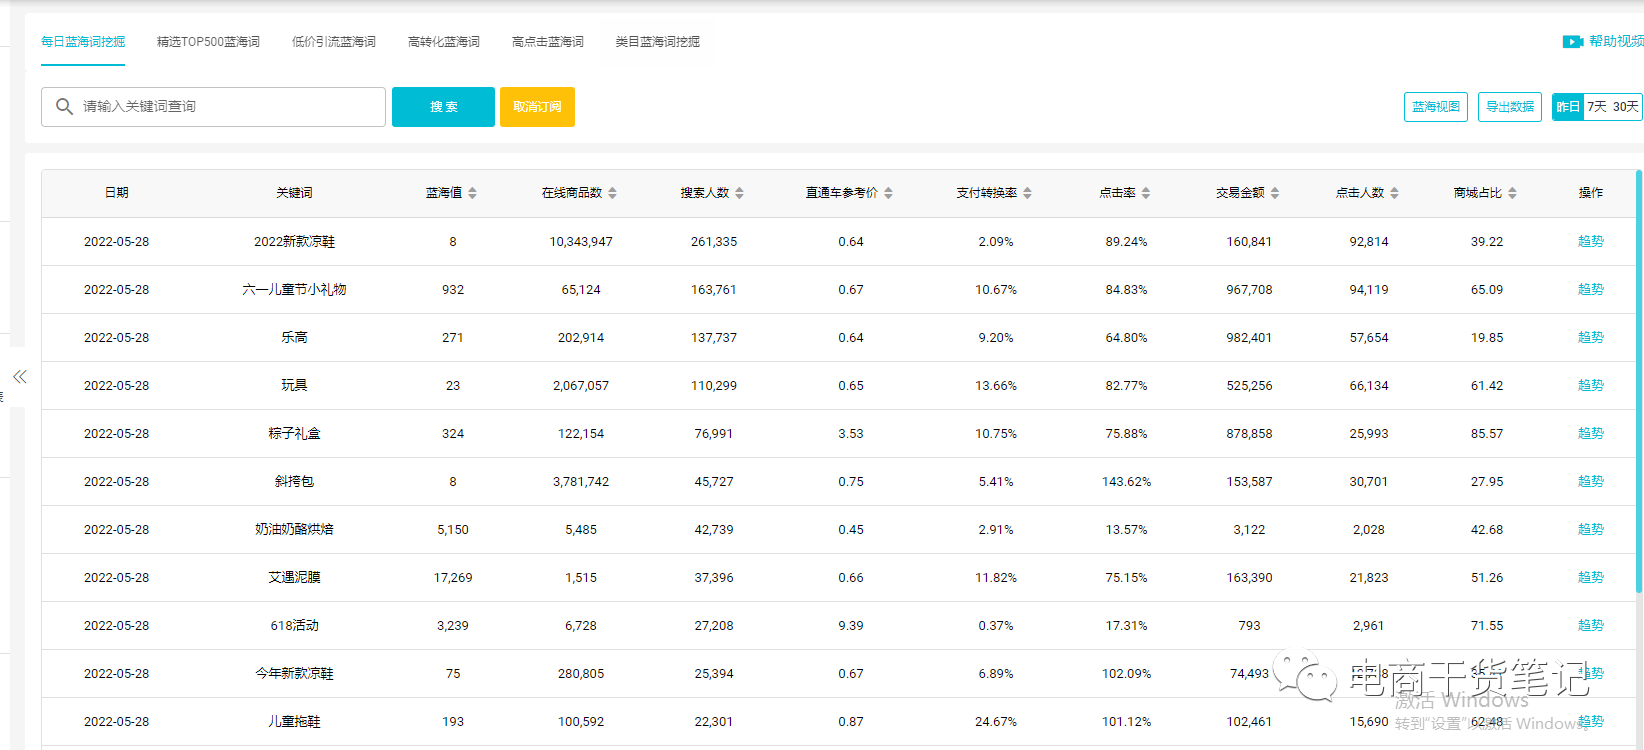This screenshot has height=750, width=1644.
Task: Sort by 支付转换率 column arrows
Action: click(1027, 193)
